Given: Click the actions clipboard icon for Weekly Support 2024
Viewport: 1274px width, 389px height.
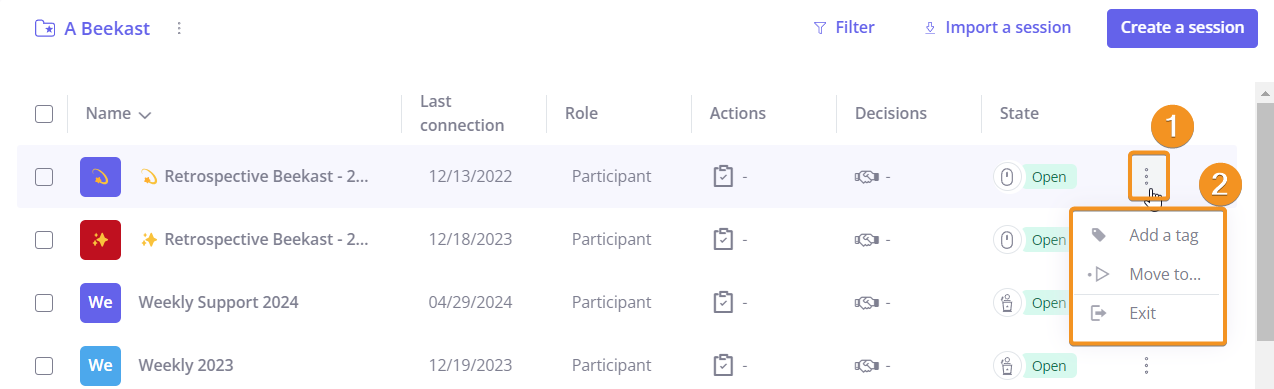Looking at the screenshot, I should coord(723,302).
